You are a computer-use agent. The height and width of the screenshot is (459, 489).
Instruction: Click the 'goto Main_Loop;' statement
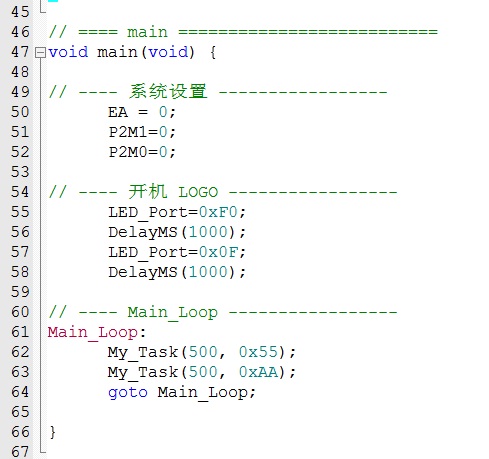(182, 392)
